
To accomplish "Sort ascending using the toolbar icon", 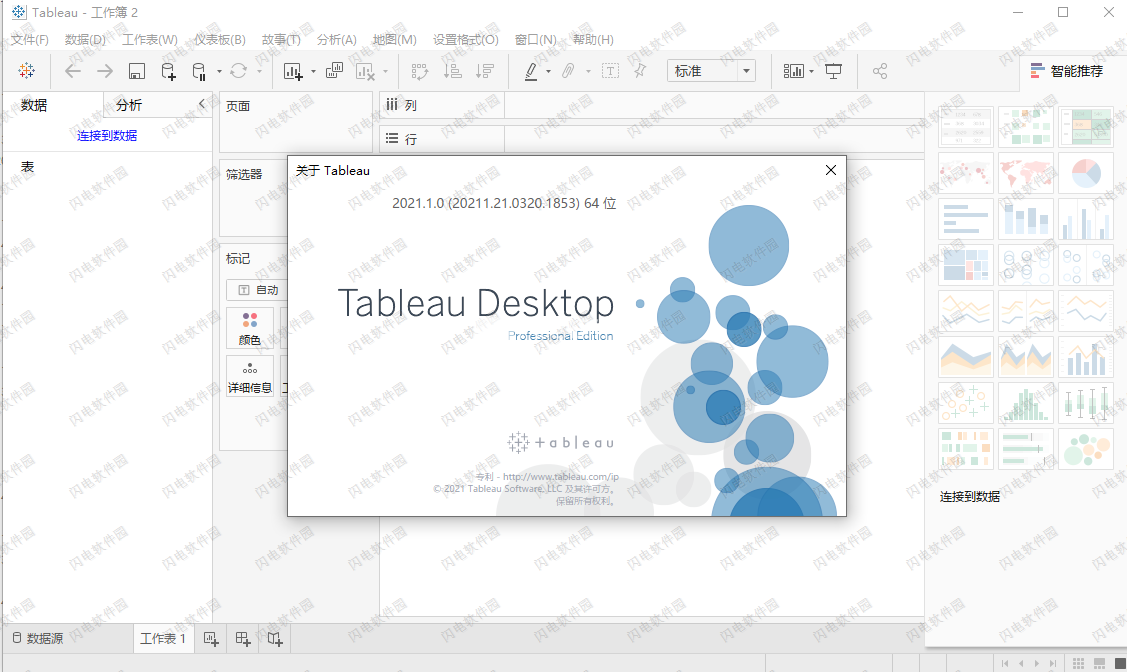I will click(453, 70).
